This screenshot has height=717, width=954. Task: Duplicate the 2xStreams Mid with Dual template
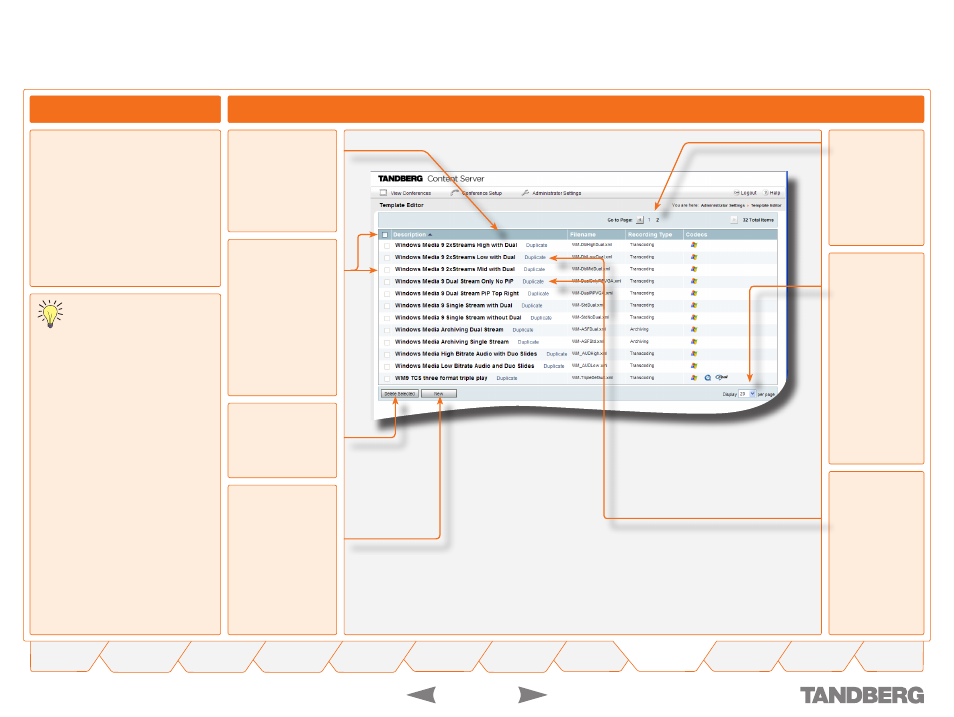coord(535,269)
